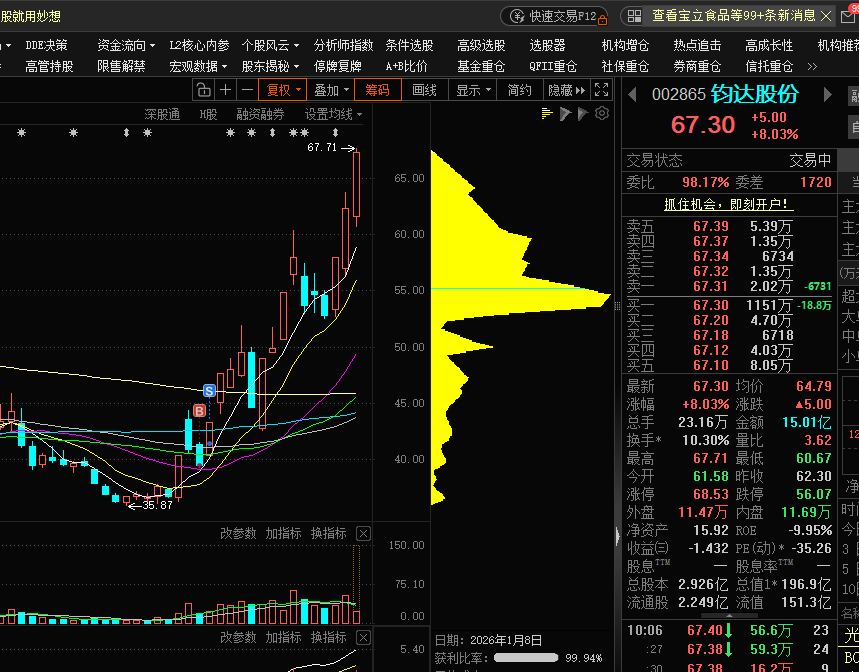Open 复权 adjustment dropdown

(283, 90)
